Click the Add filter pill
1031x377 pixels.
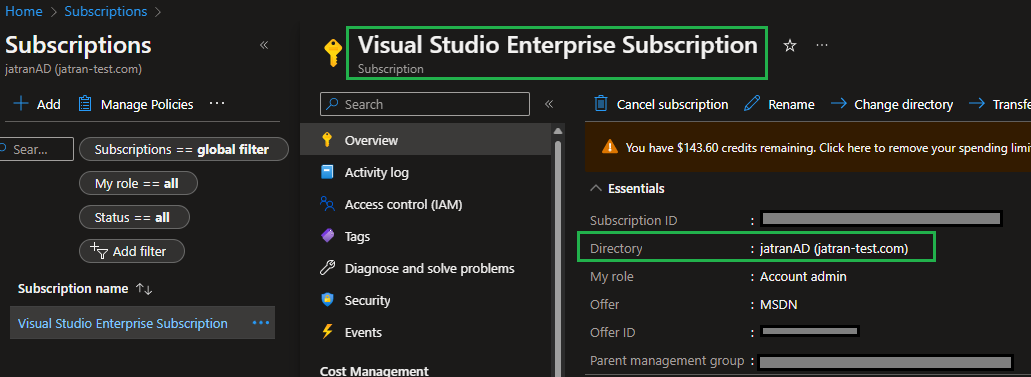pyautogui.click(x=132, y=251)
